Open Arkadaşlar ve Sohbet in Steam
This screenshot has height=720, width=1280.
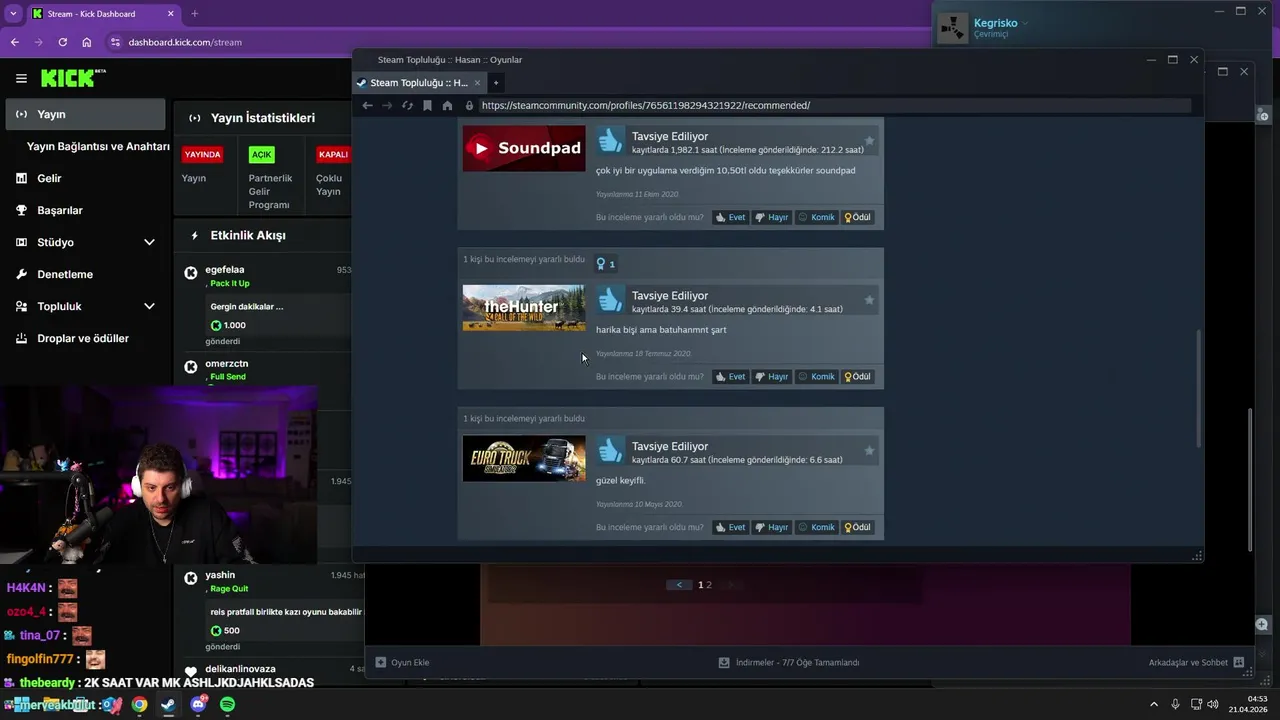[x=1196, y=662]
